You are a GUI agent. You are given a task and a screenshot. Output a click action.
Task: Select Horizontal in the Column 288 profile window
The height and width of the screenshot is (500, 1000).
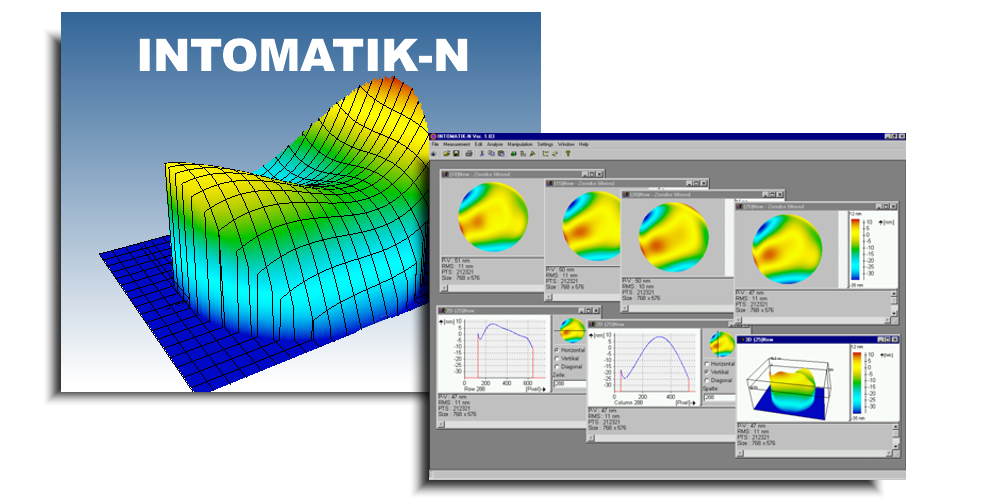(719, 364)
